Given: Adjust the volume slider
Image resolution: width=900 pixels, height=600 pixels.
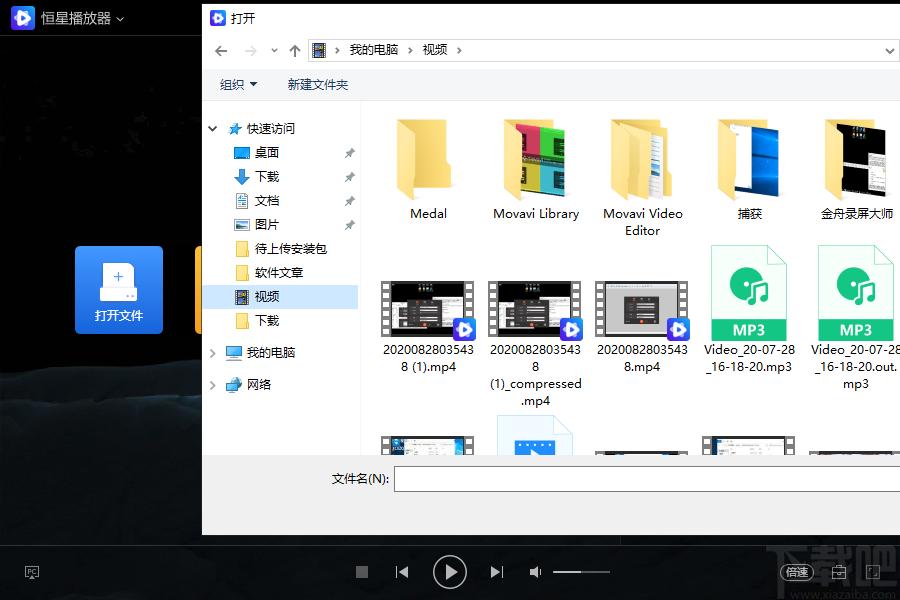Looking at the screenshot, I should [x=581, y=572].
